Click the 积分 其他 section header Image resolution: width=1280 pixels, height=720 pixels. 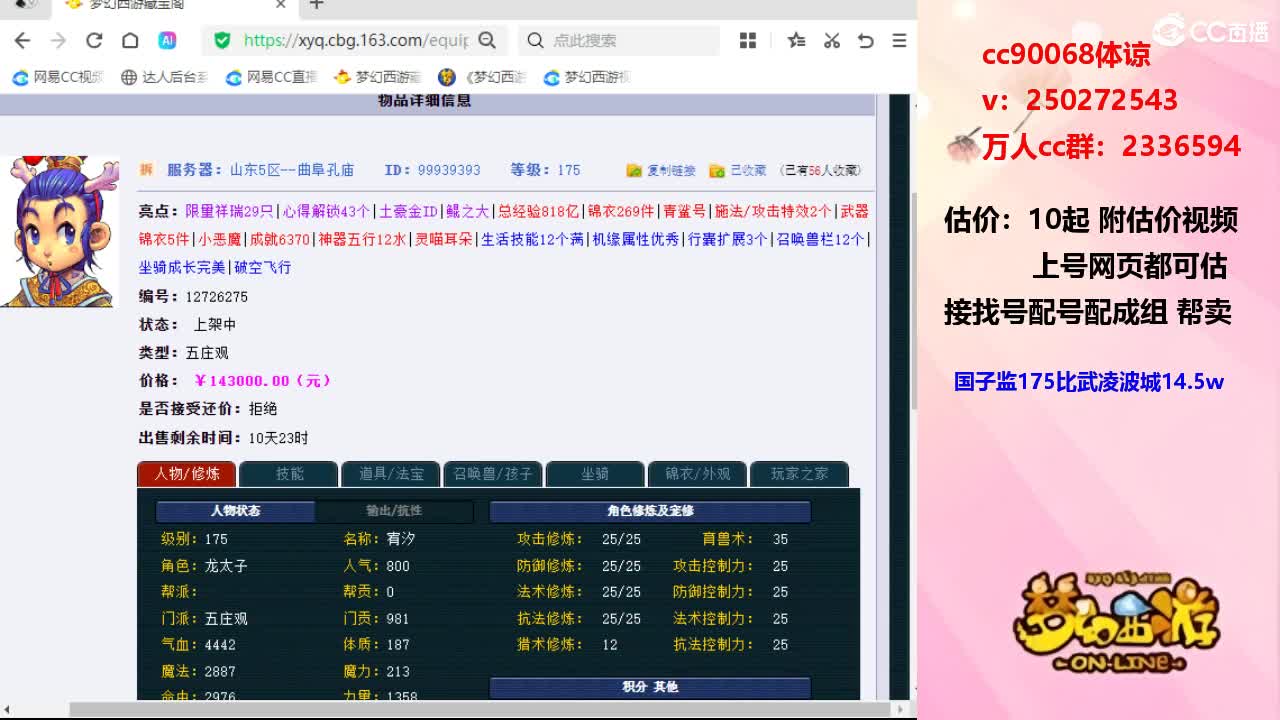[x=650, y=687]
